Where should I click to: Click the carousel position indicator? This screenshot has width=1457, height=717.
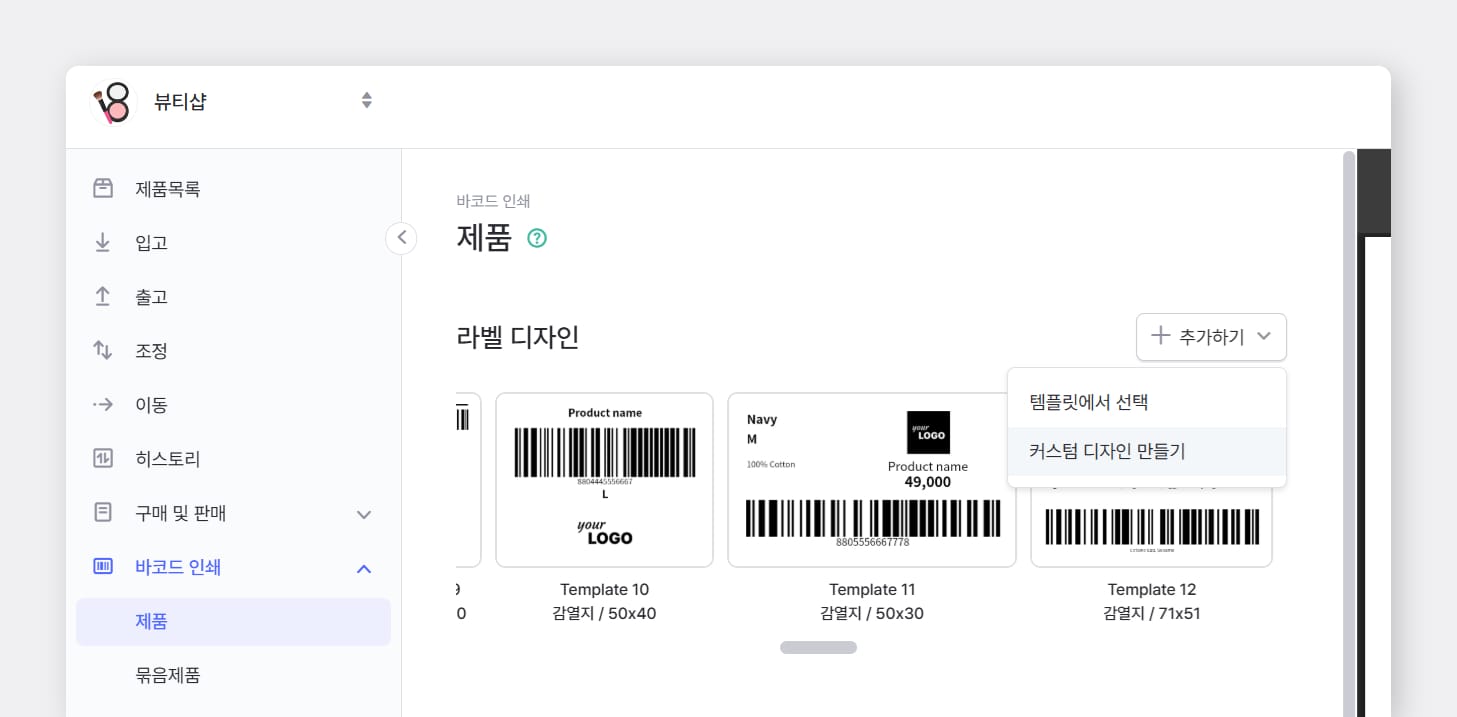[818, 647]
